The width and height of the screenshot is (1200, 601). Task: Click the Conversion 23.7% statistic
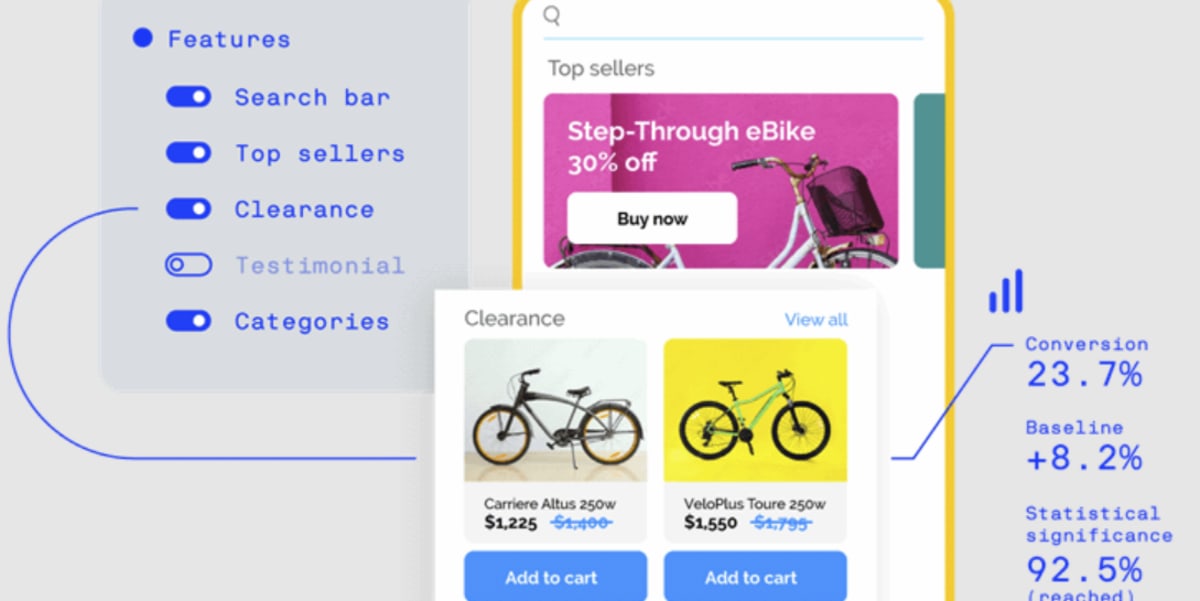(x=1085, y=360)
